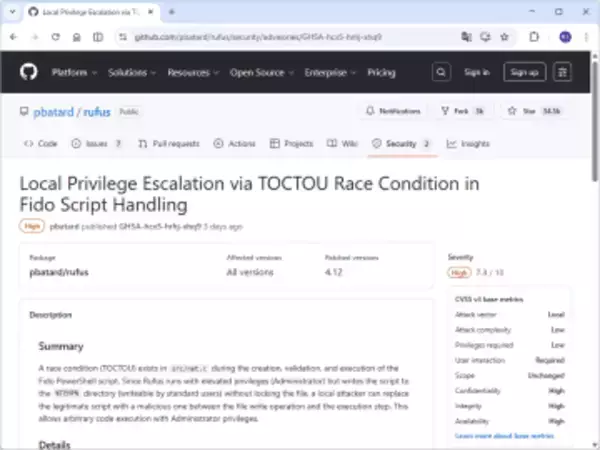
Task: Star the rufus repository
Action: [534, 111]
